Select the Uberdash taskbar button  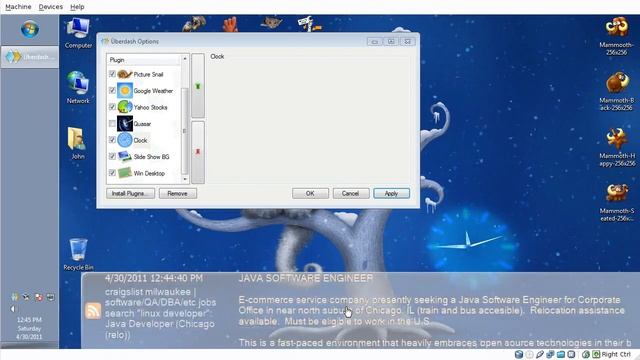tap(30, 57)
